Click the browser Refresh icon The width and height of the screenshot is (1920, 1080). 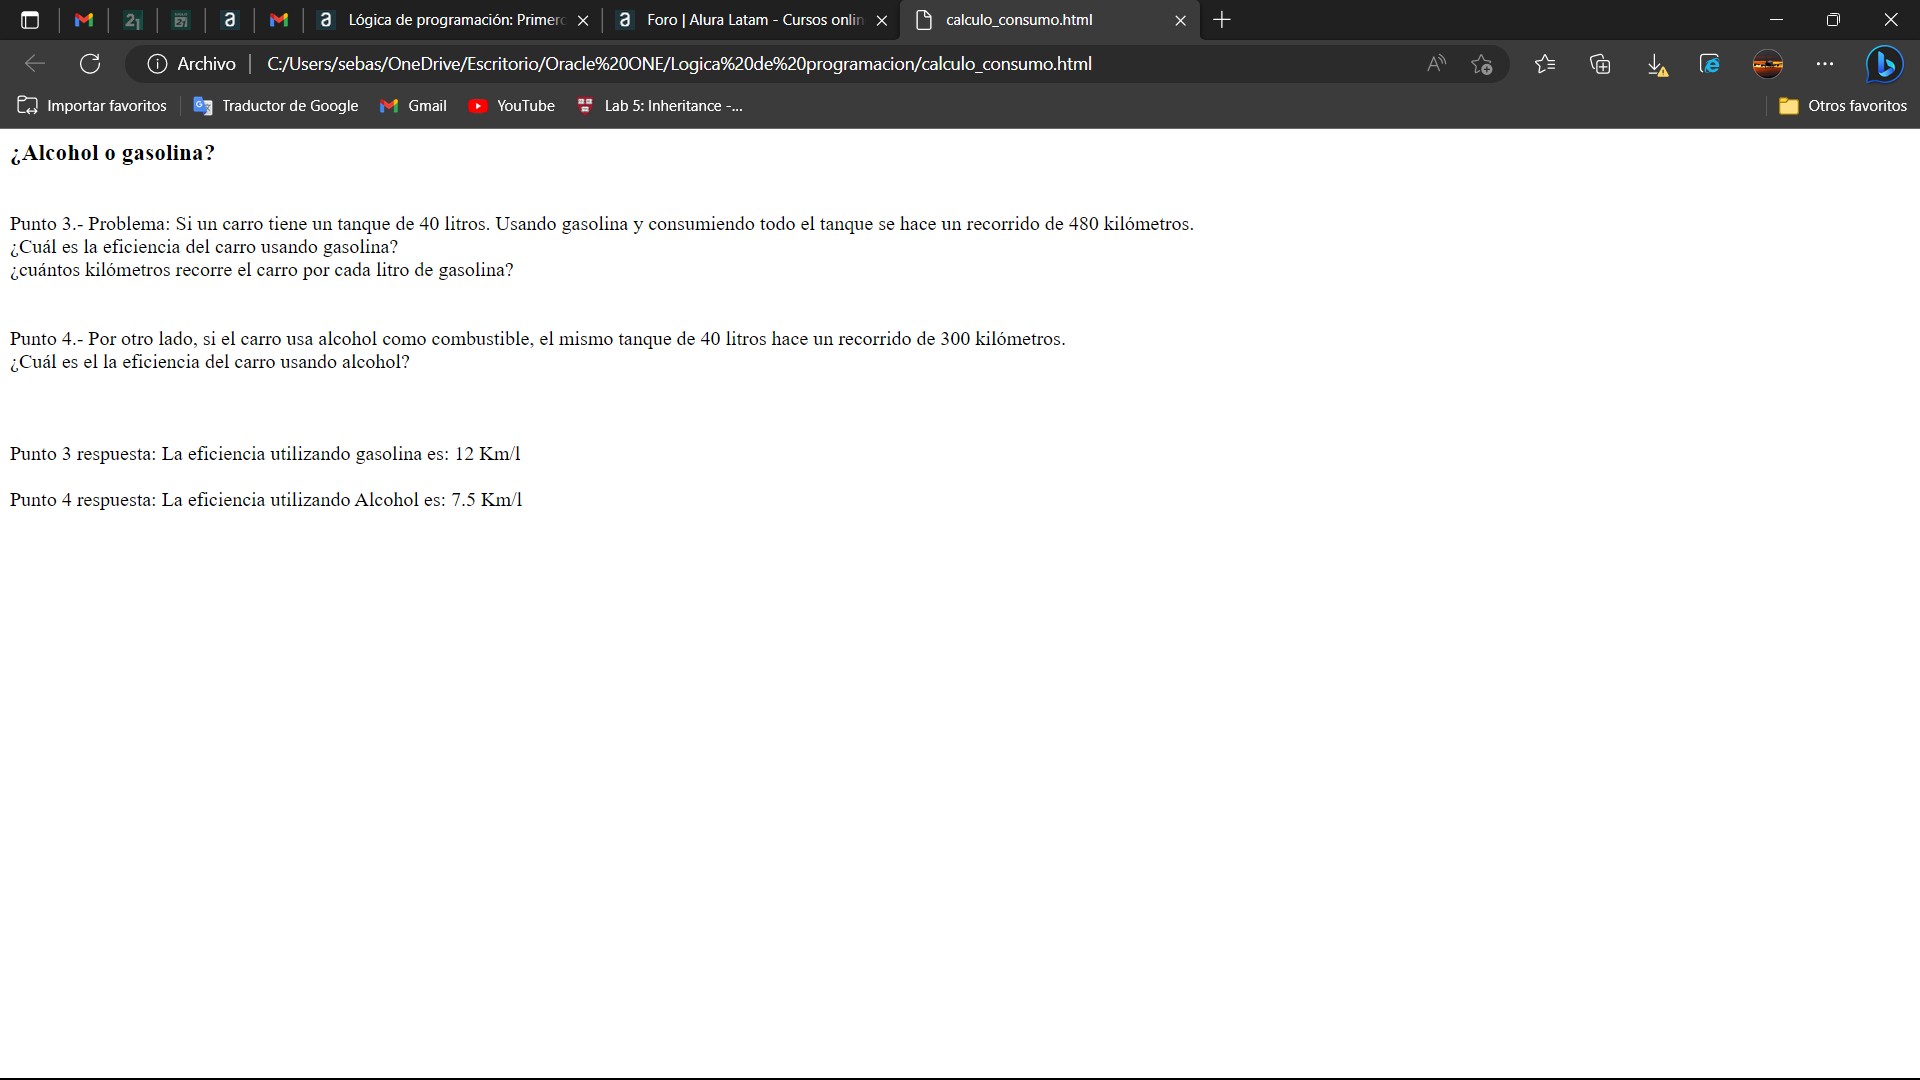90,64
